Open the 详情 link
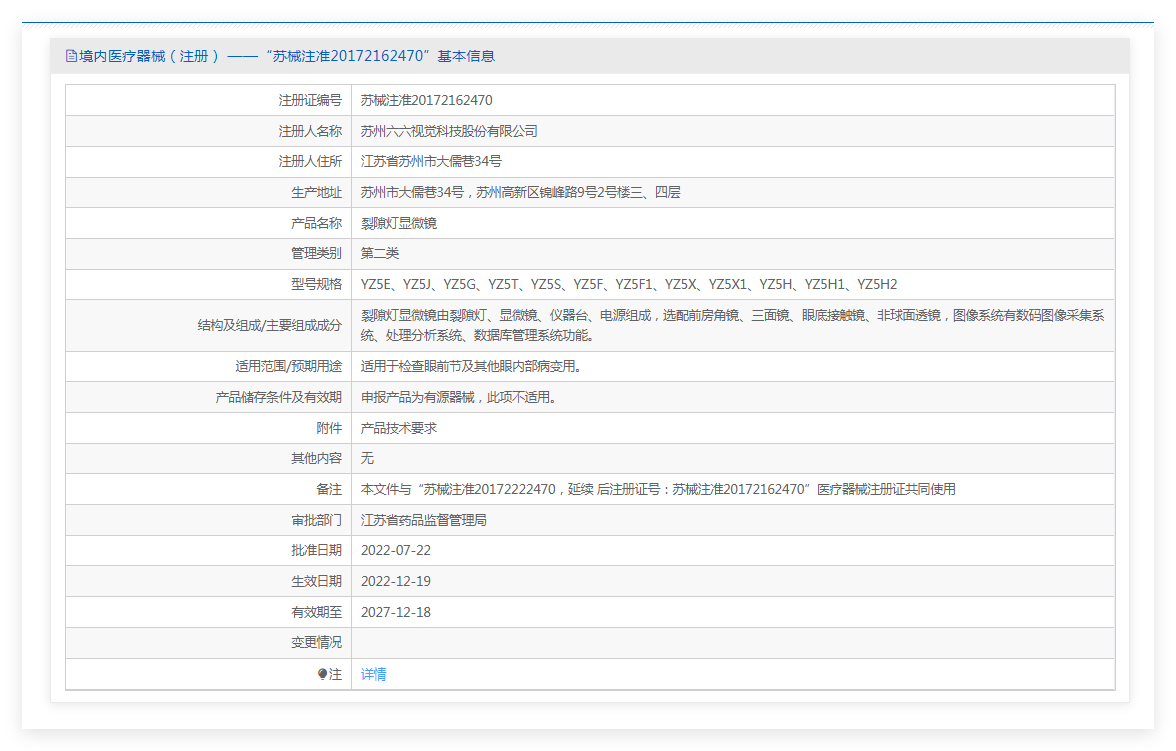 373,674
